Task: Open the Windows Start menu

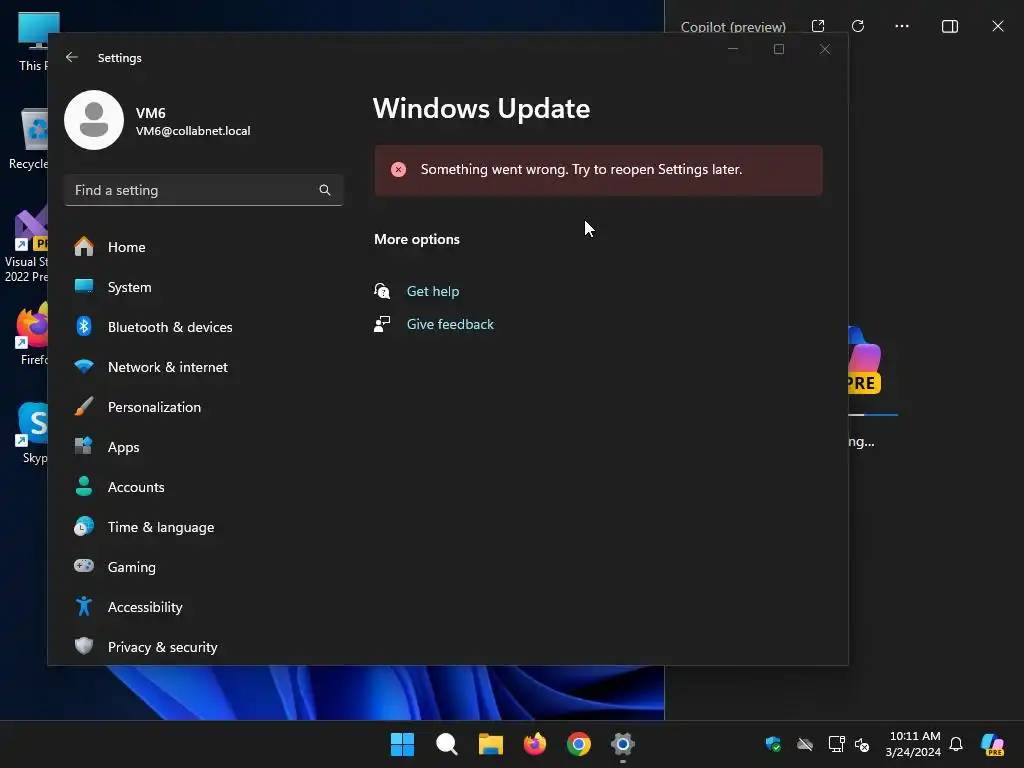Action: (x=402, y=744)
